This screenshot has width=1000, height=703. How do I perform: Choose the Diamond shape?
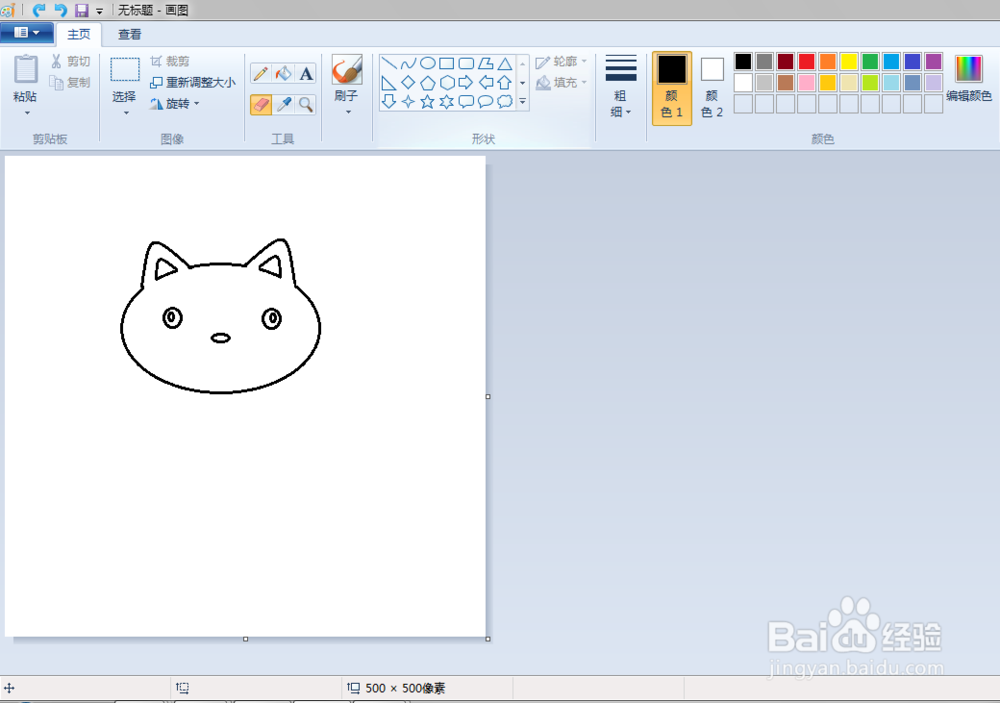[408, 82]
